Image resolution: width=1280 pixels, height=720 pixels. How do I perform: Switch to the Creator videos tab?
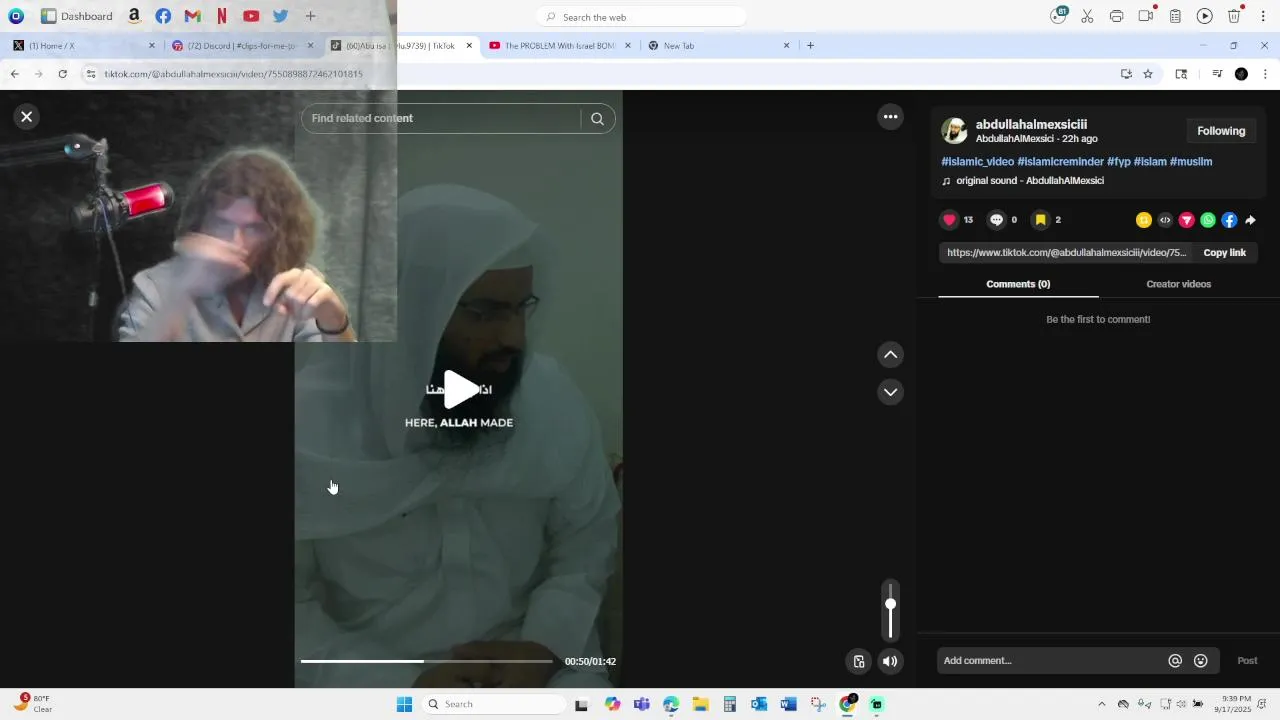click(x=1178, y=284)
